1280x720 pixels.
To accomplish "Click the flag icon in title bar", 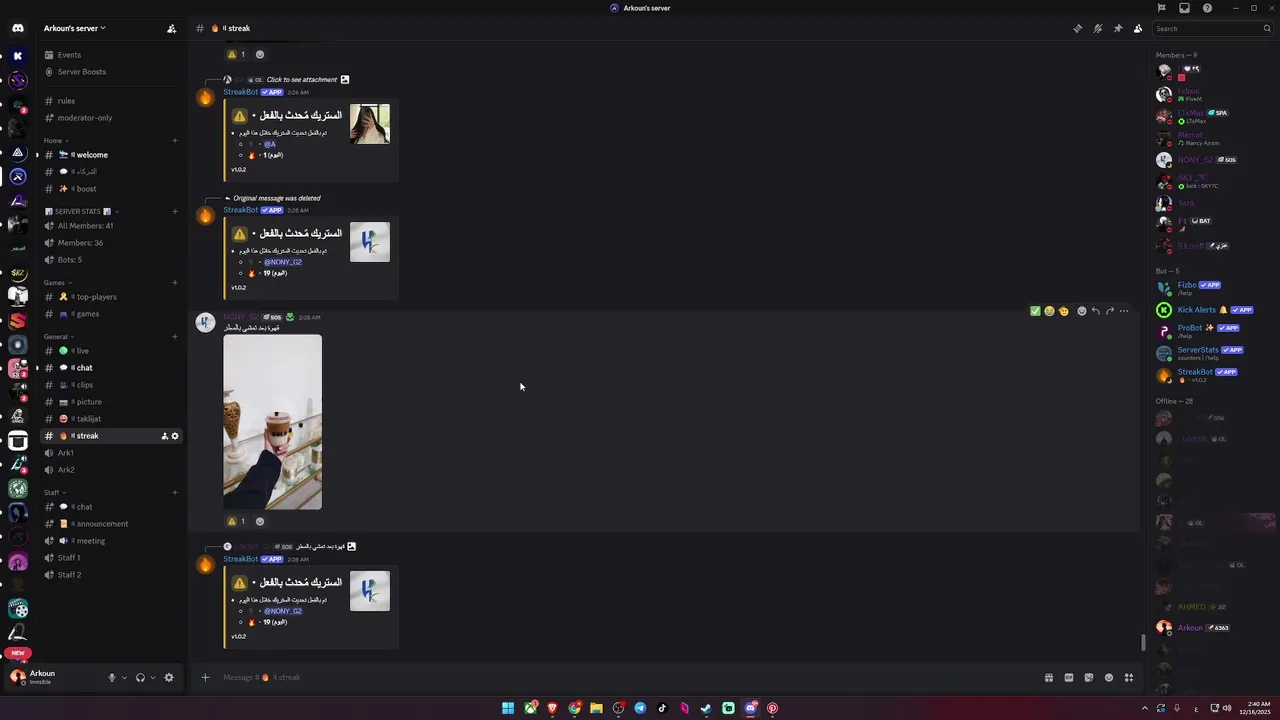I will [1161, 8].
